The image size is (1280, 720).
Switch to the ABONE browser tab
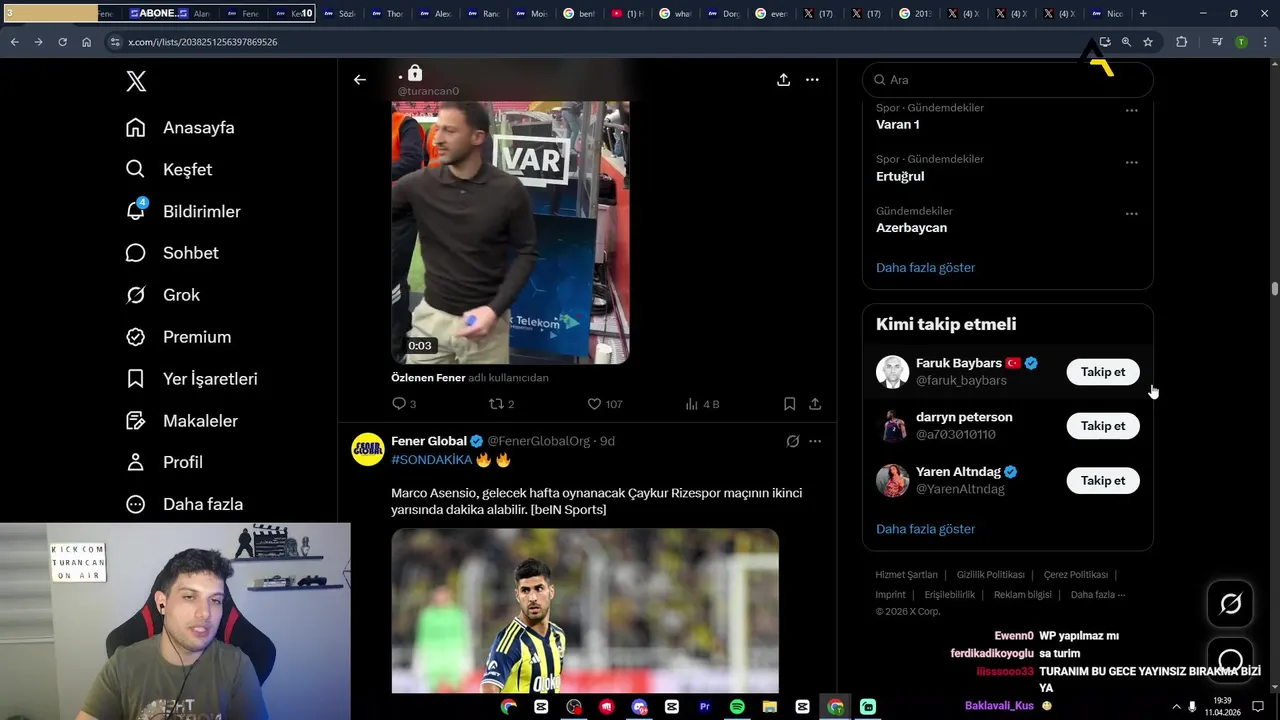point(158,13)
